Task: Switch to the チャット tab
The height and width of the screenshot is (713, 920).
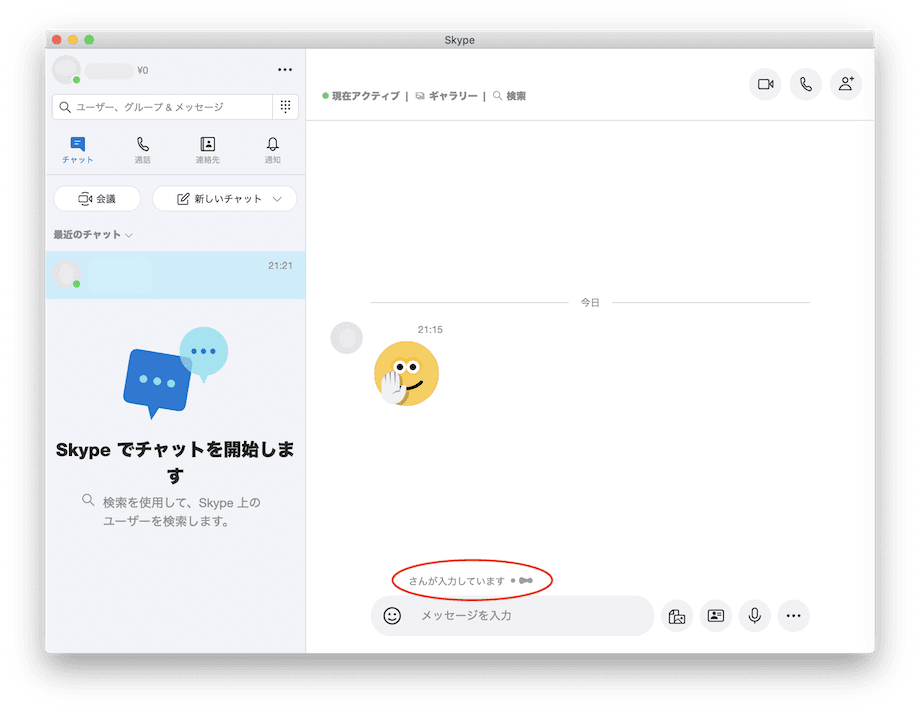Action: click(77, 150)
